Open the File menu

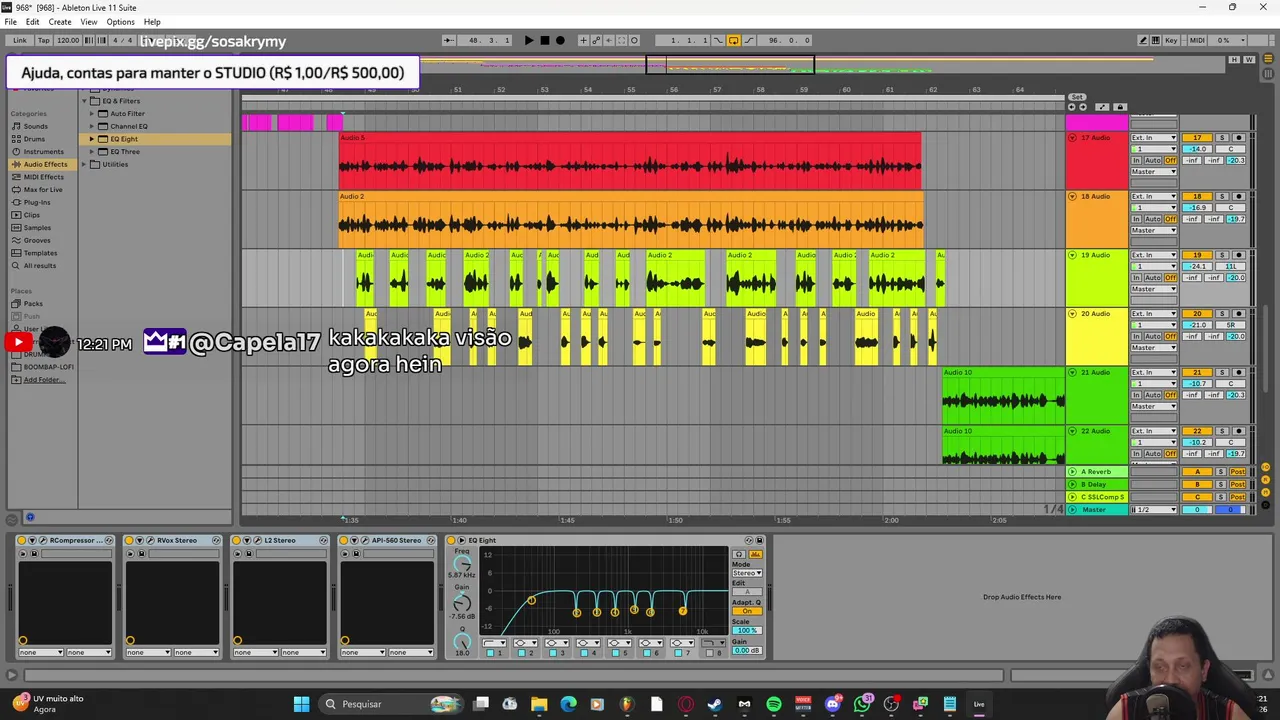click(x=10, y=21)
